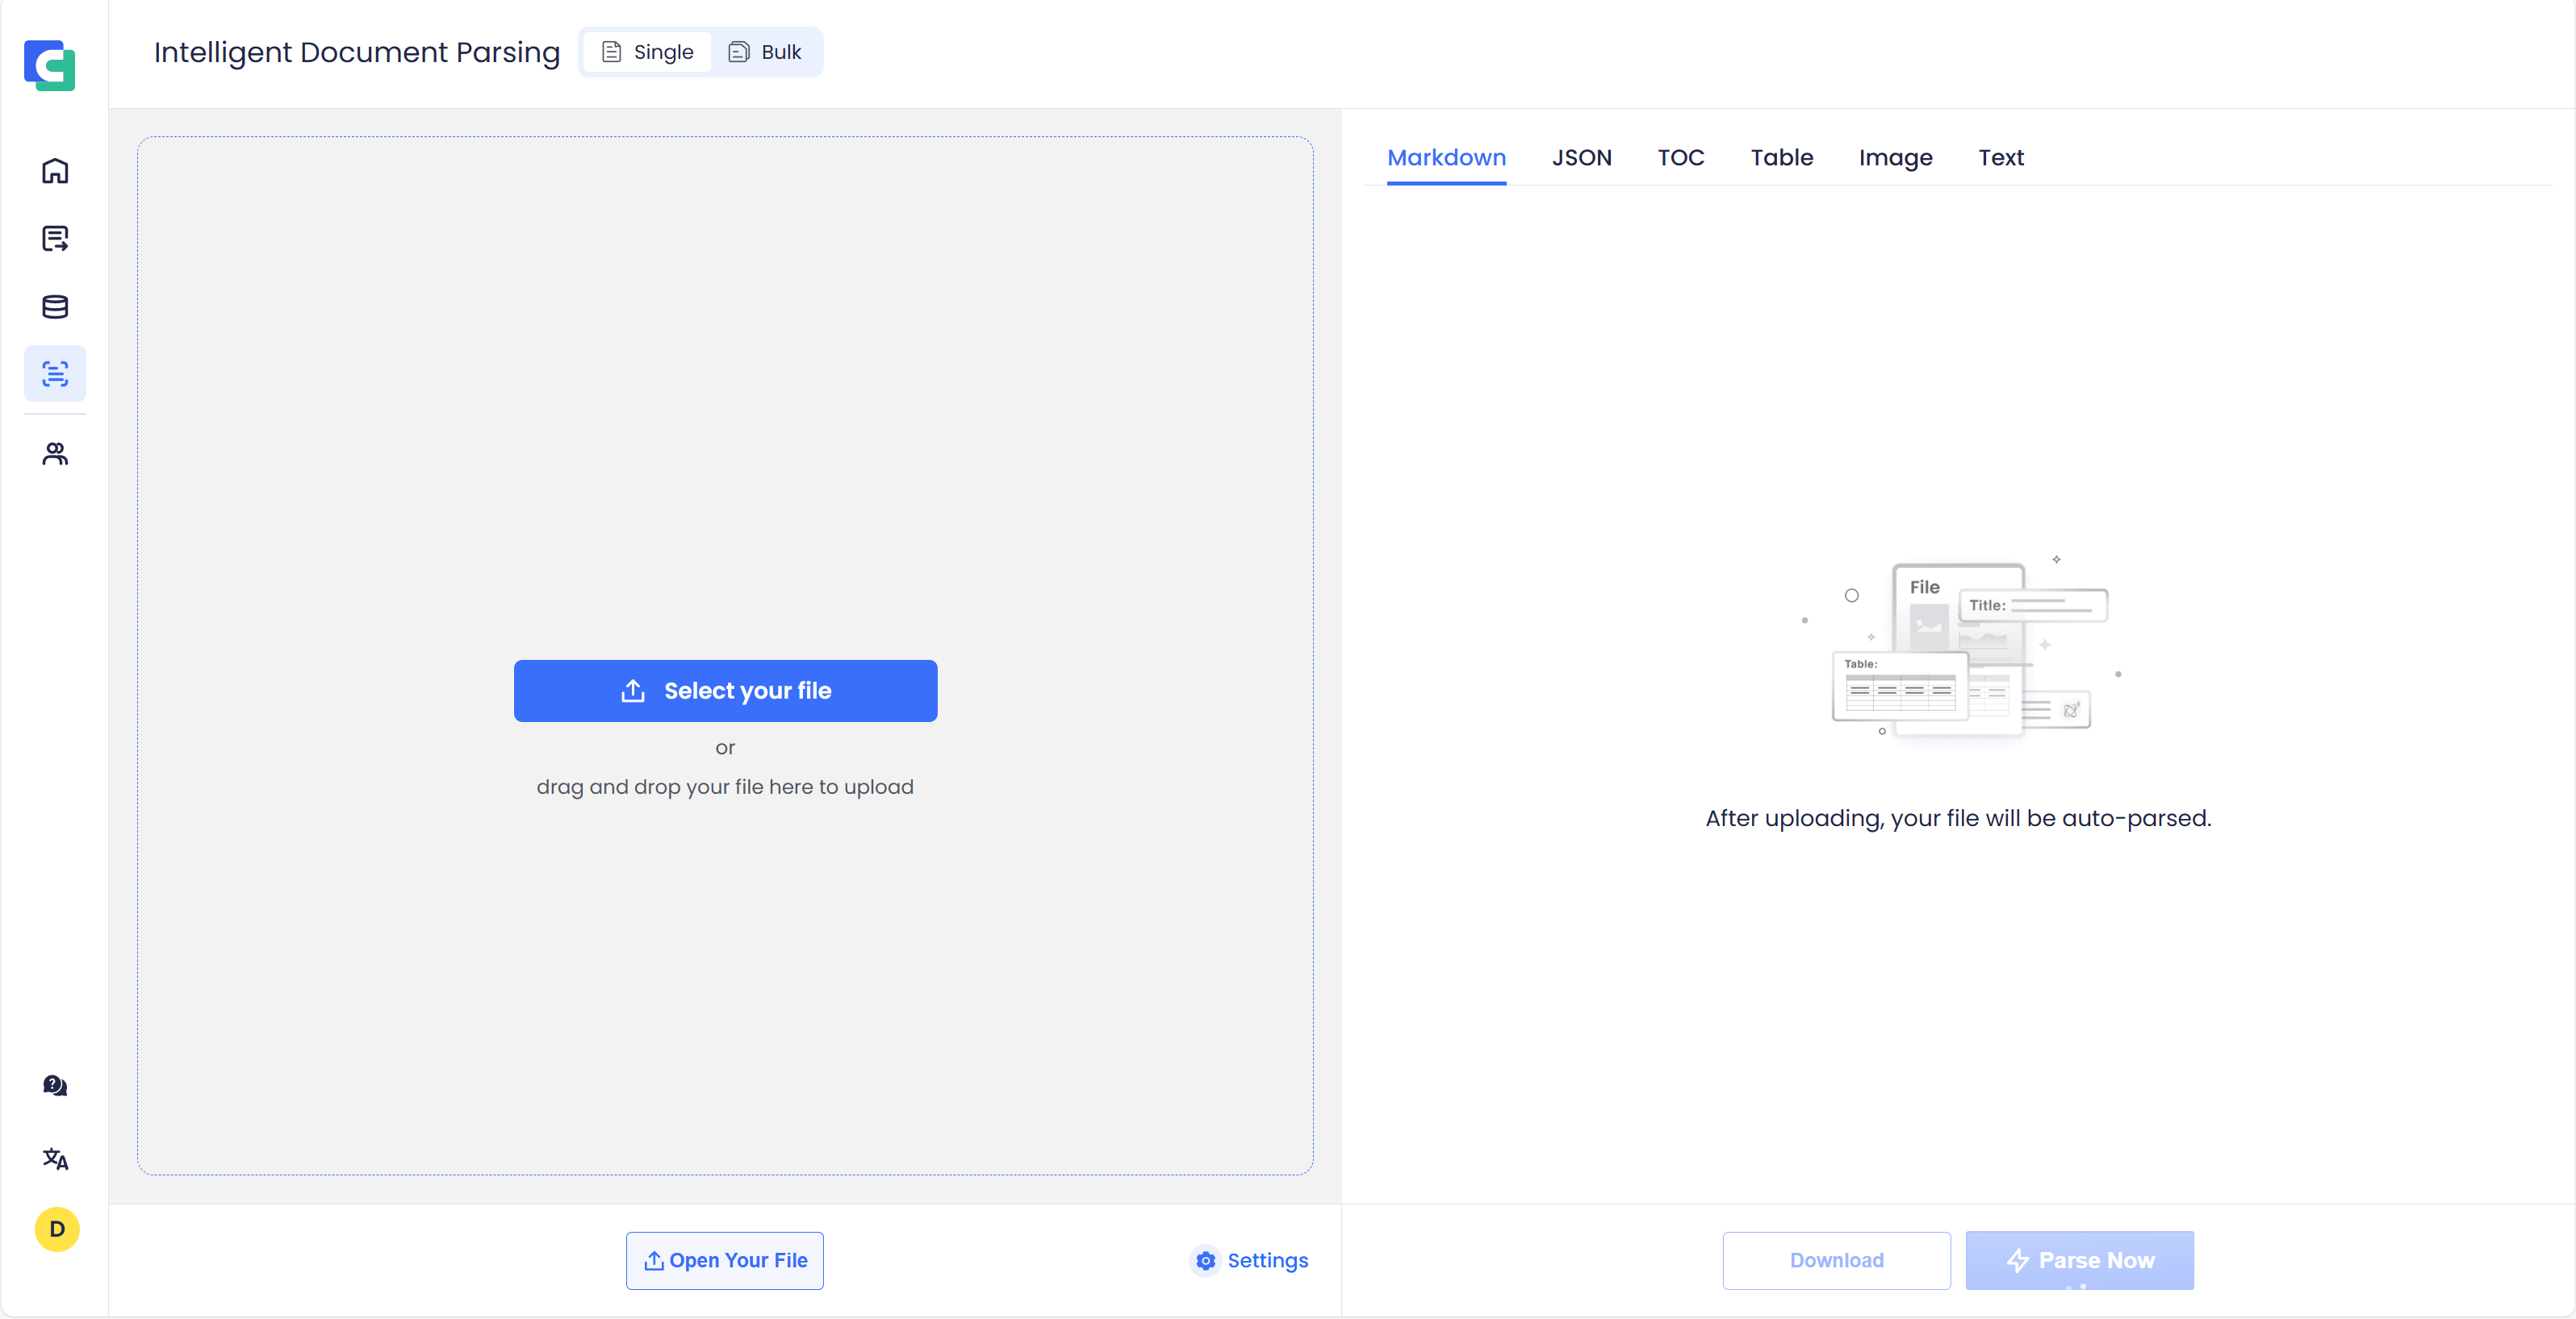Open the TOC tab
Viewport: 2576px width, 1319px height.
[1680, 158]
